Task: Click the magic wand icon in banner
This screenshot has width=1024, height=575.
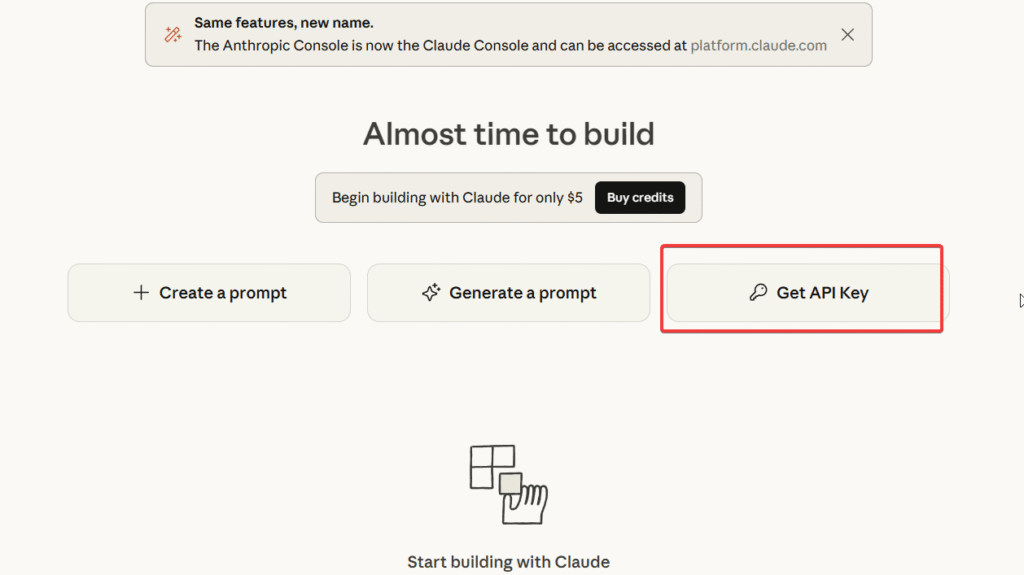Action: [173, 35]
